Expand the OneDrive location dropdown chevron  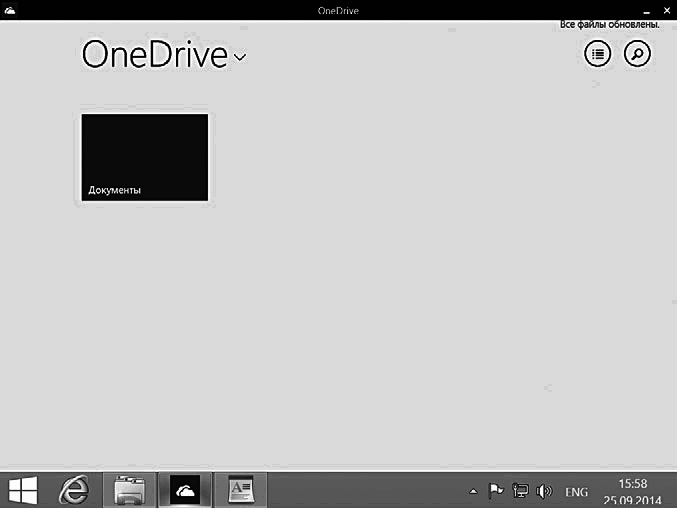(x=240, y=57)
